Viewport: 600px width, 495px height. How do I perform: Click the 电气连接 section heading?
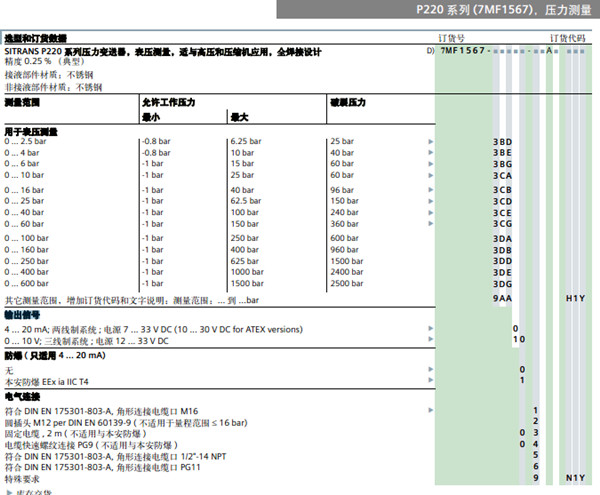[22, 396]
